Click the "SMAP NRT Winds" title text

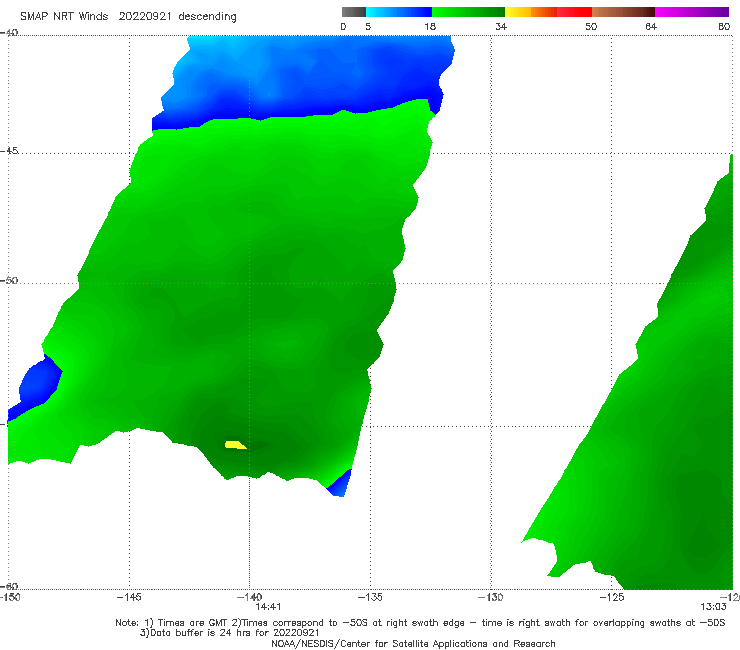coord(64,17)
